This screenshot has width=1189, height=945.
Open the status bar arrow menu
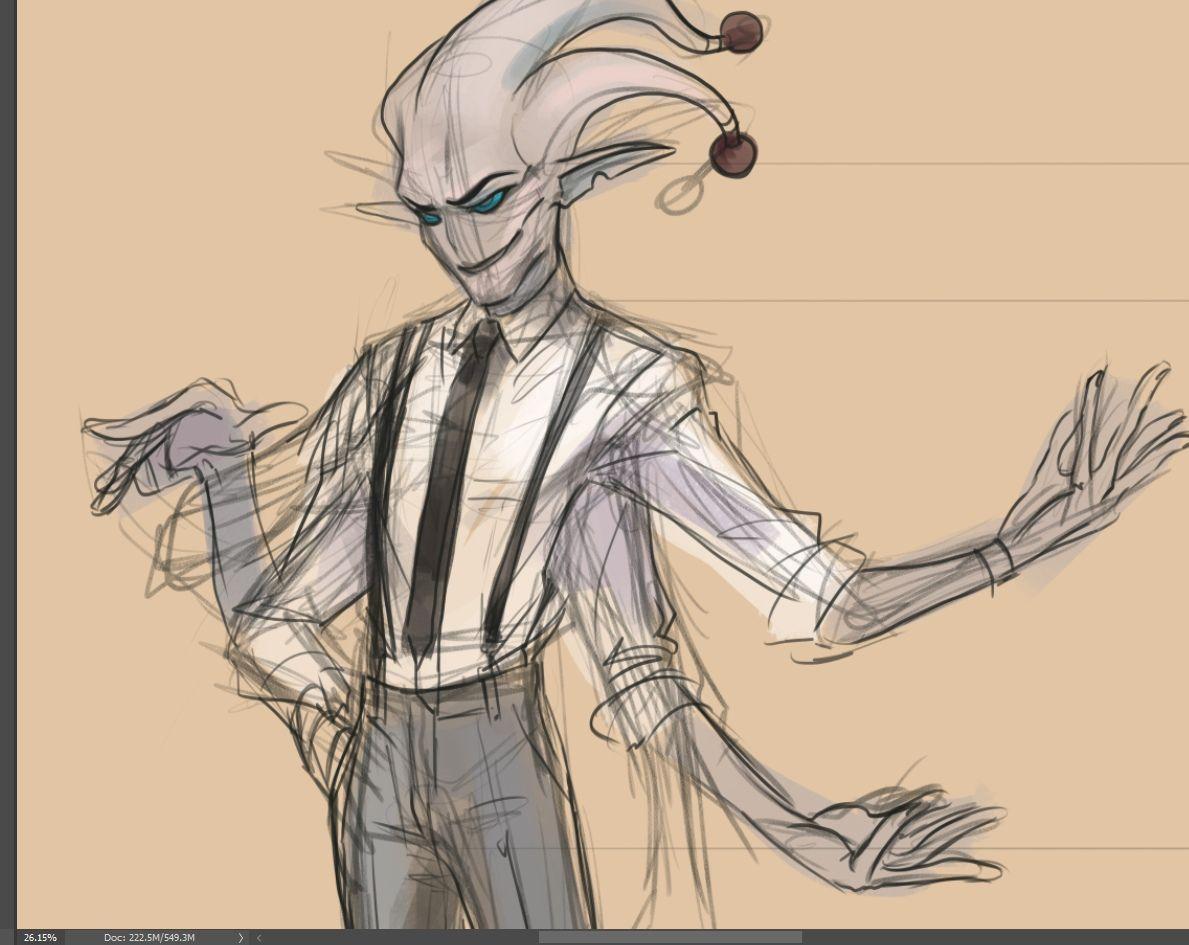240,937
